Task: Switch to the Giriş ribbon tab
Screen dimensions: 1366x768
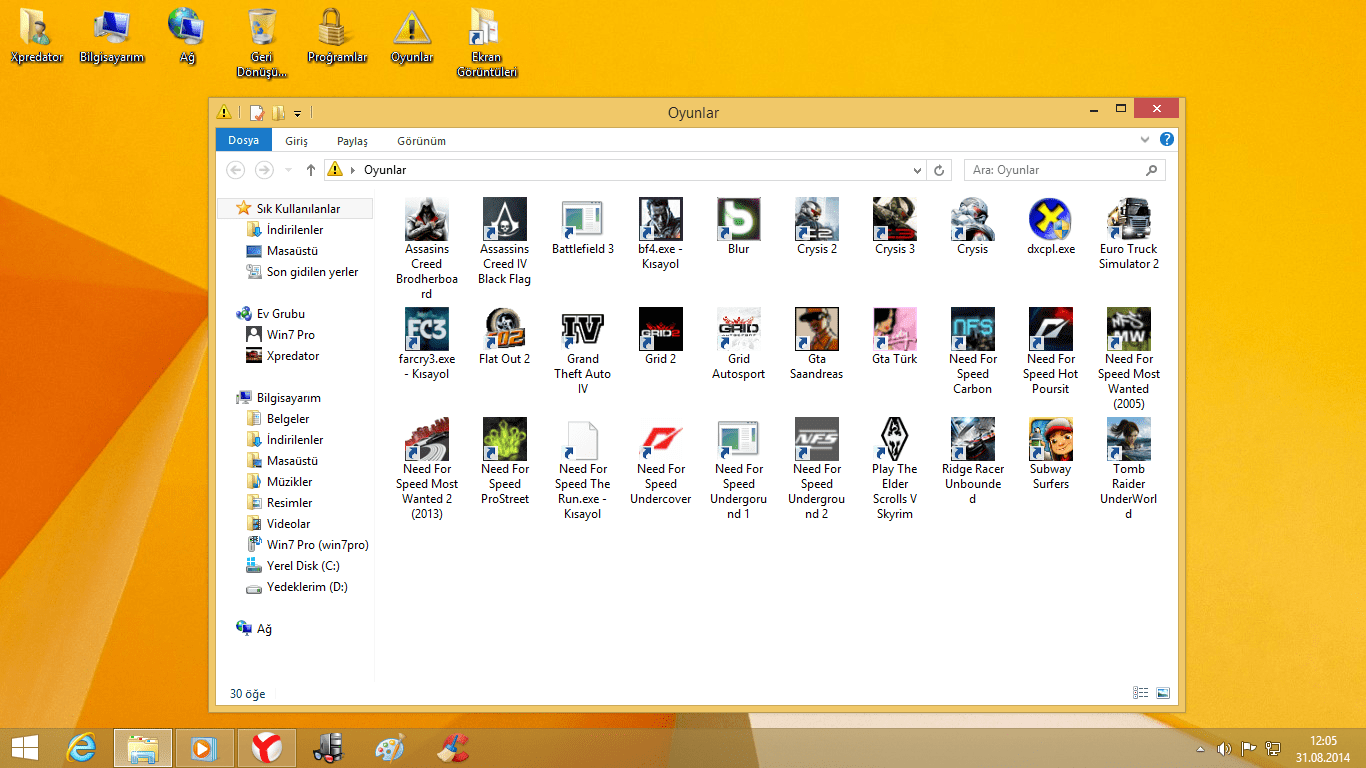Action: point(297,141)
